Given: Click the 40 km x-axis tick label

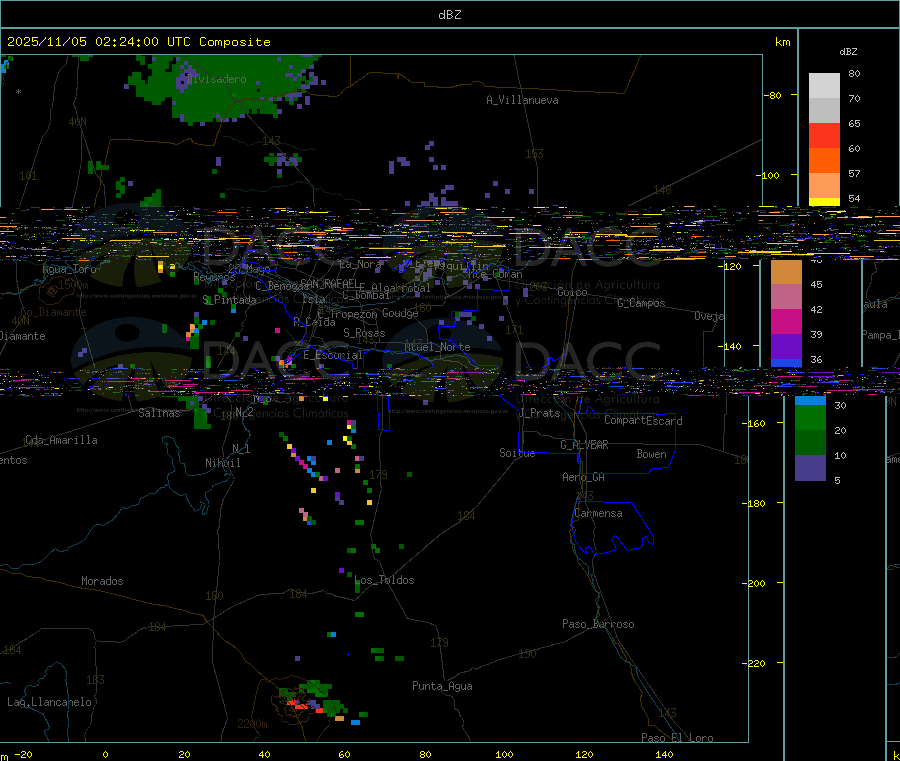Looking at the screenshot, I should (264, 754).
